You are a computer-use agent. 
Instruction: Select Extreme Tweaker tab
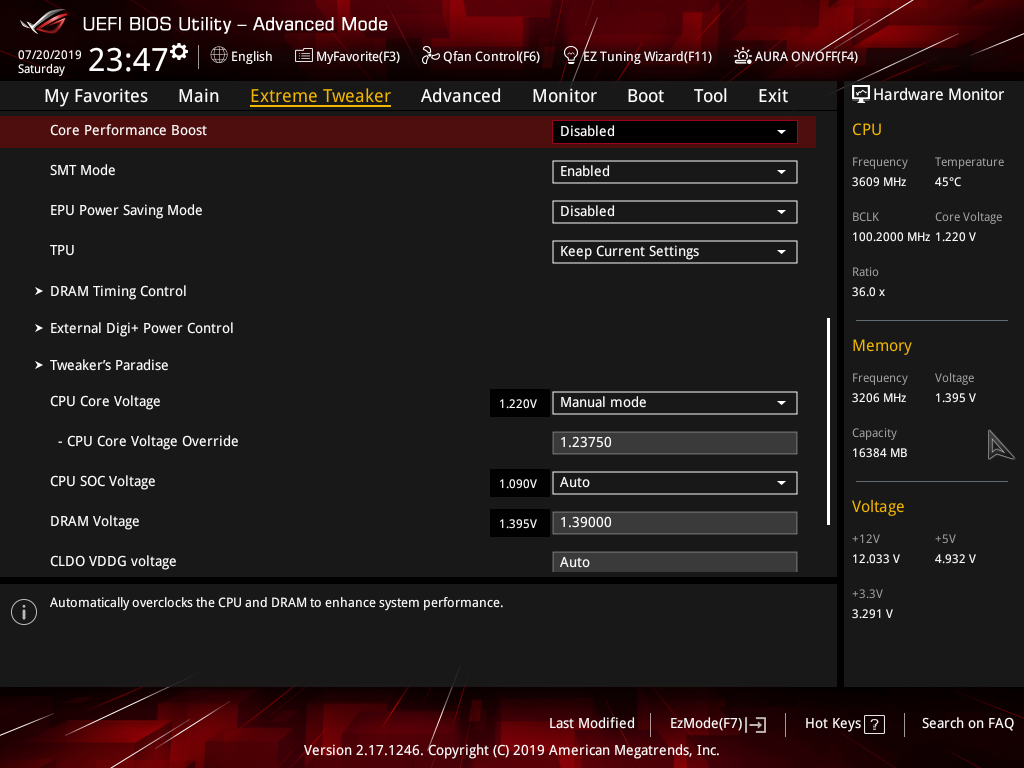pyautogui.click(x=321, y=96)
